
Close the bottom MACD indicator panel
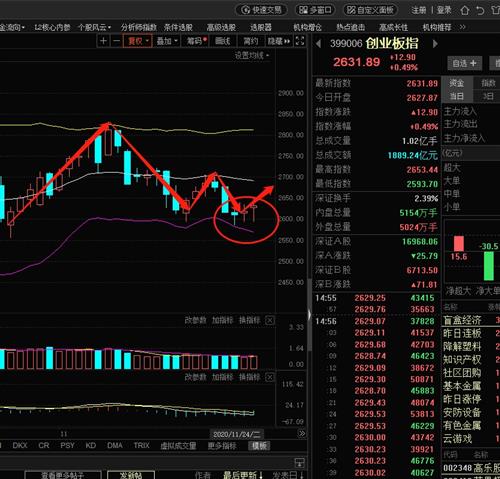270,377
